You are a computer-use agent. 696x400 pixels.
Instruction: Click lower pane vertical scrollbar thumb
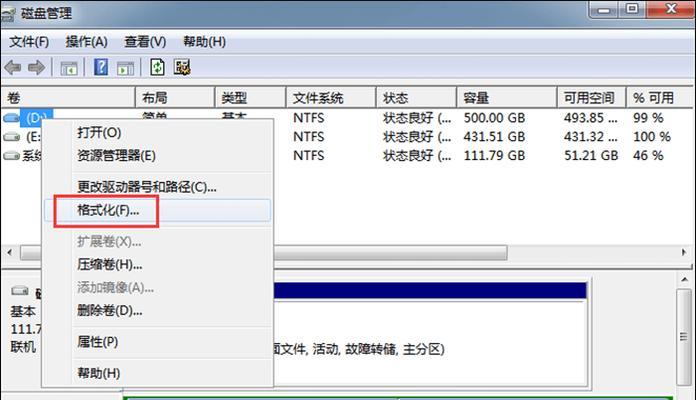[x=684, y=337]
